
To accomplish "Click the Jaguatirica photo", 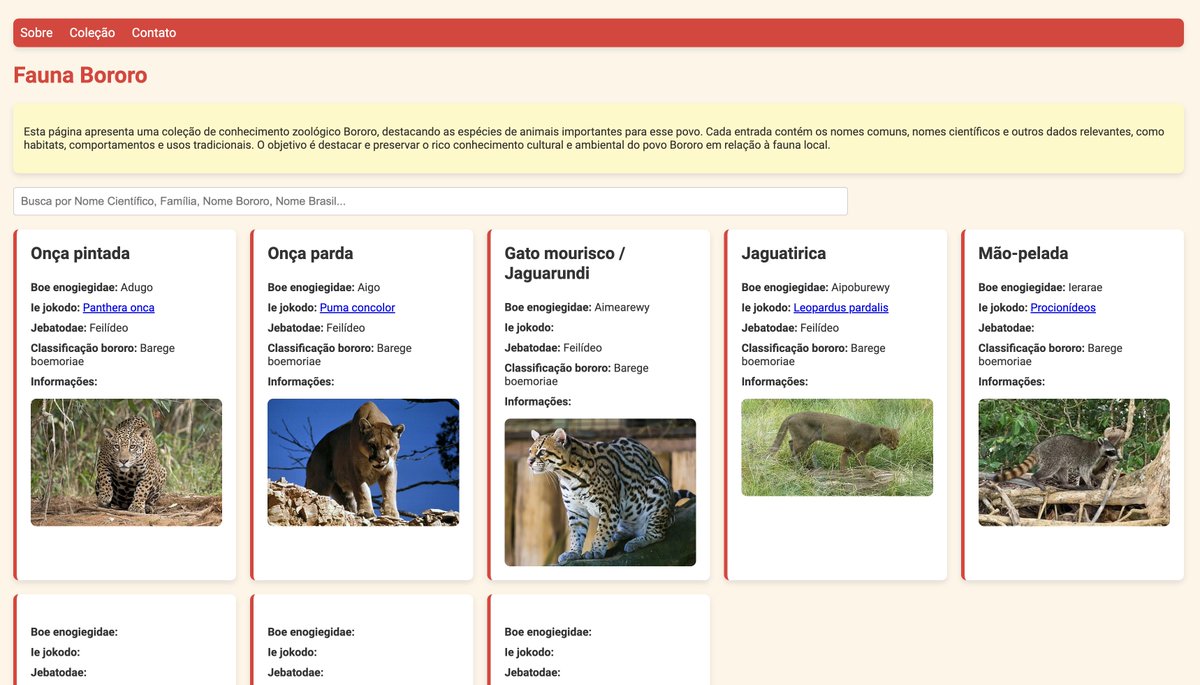I will (x=837, y=447).
